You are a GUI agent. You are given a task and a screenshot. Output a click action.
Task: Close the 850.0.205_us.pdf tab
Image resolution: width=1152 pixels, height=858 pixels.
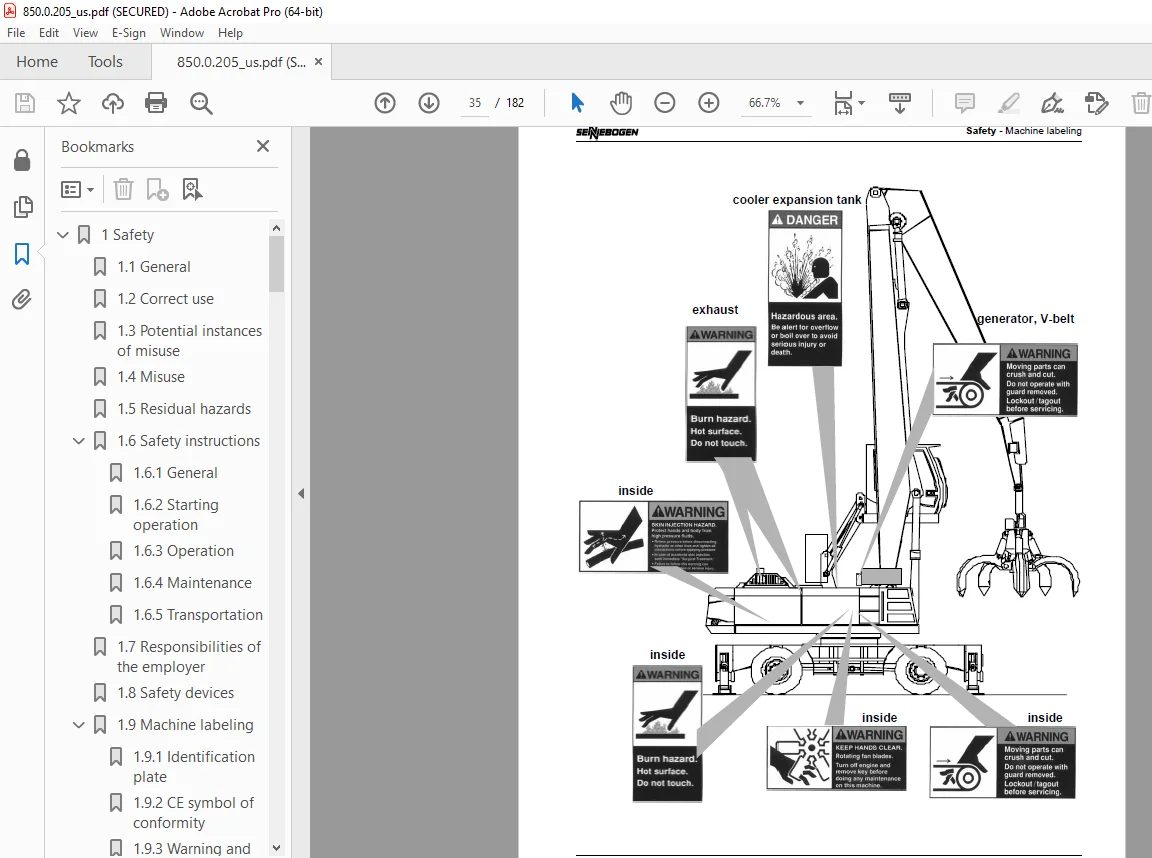pos(318,62)
